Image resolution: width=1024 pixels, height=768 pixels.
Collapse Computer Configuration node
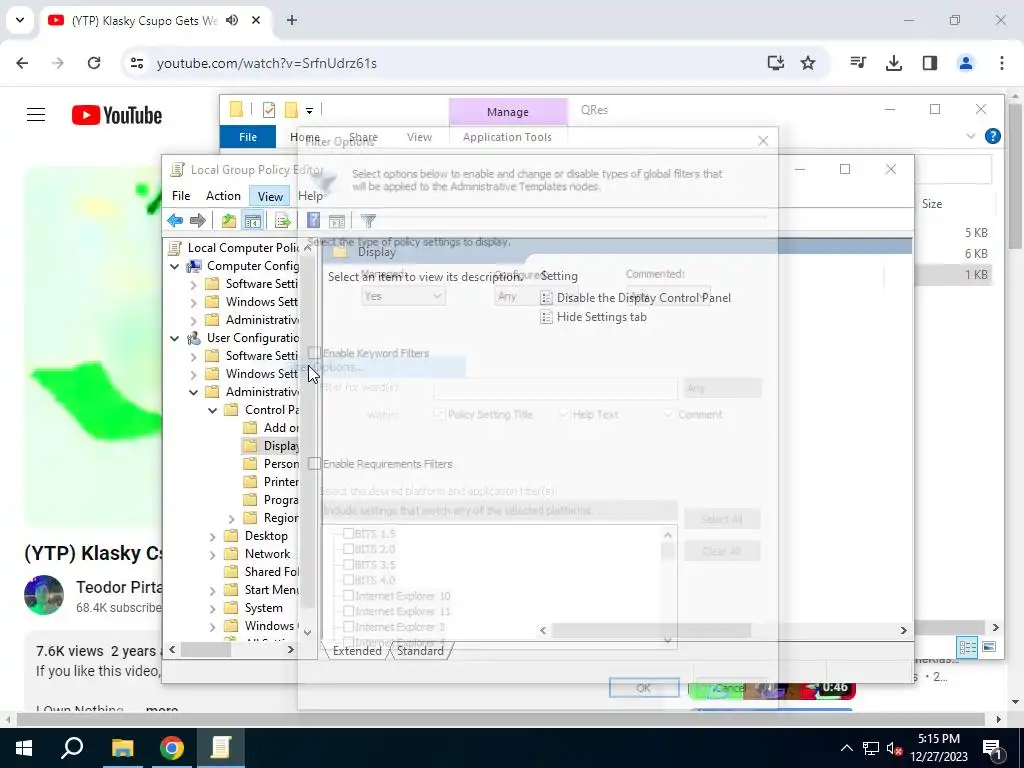tap(174, 266)
